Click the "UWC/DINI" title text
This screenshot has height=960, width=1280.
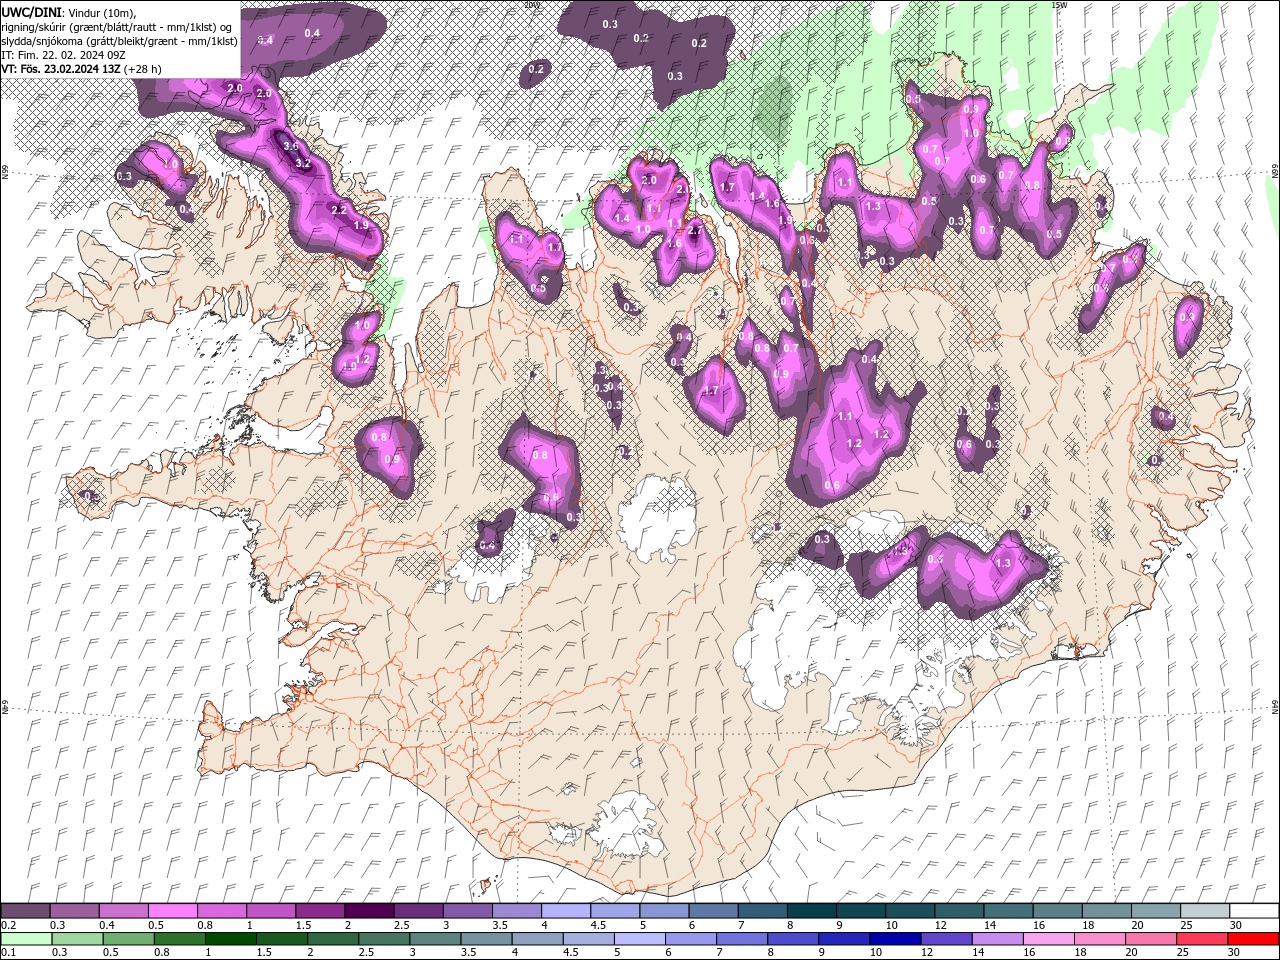click(x=29, y=11)
